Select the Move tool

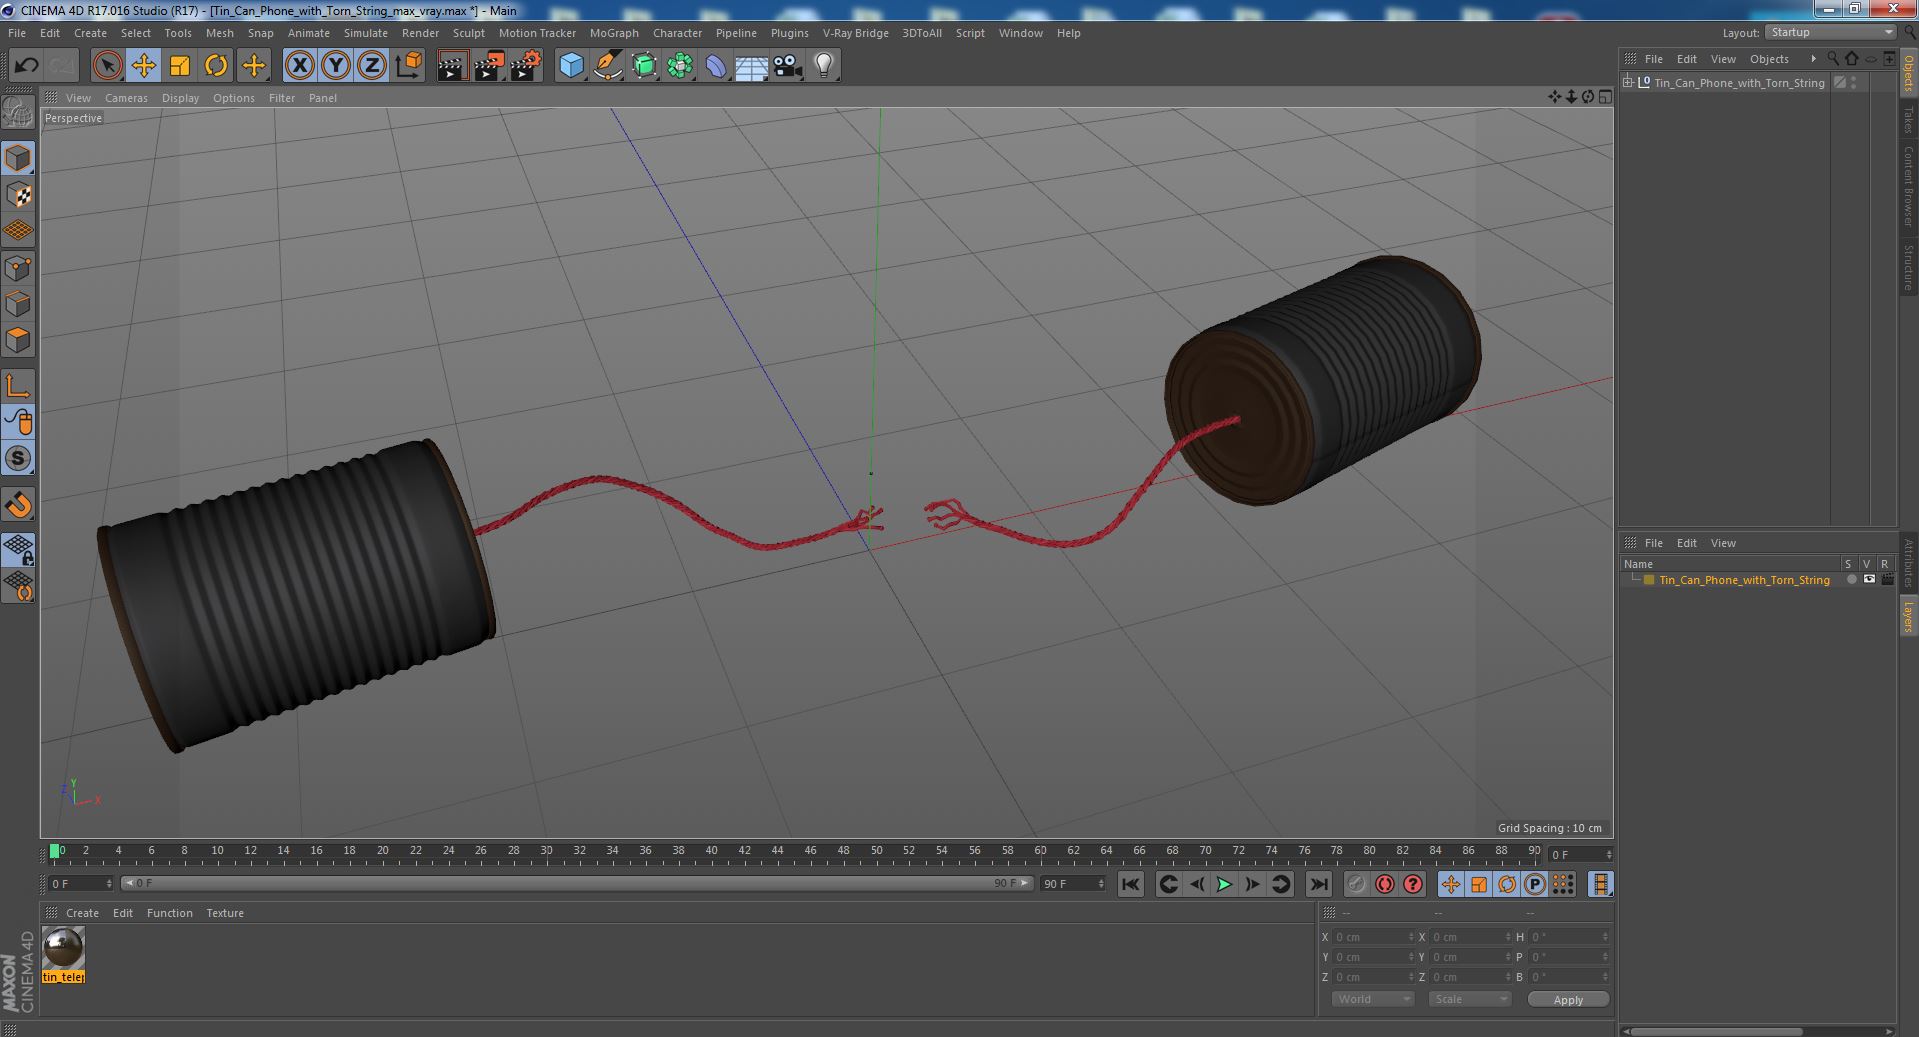click(143, 66)
